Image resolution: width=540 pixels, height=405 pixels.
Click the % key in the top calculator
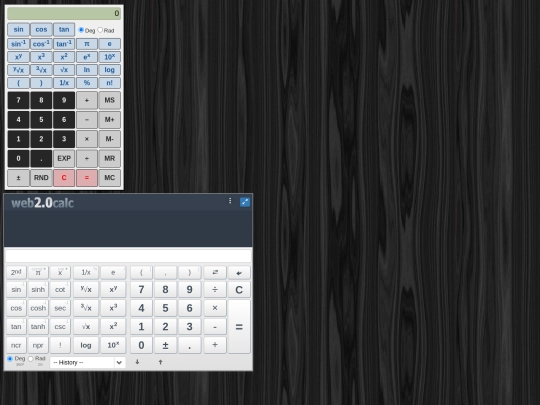tap(87, 83)
